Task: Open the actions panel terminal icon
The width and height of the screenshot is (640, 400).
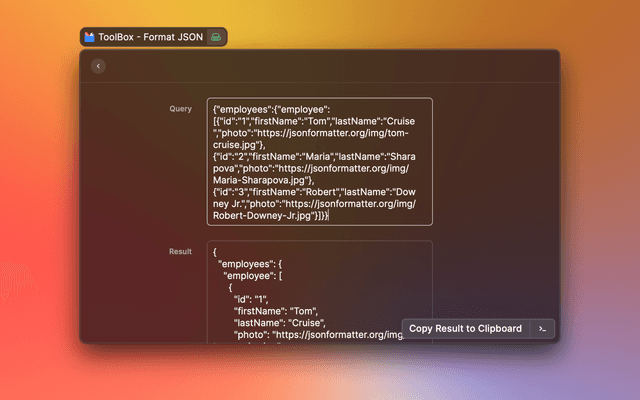Action: pyautogui.click(x=541, y=328)
